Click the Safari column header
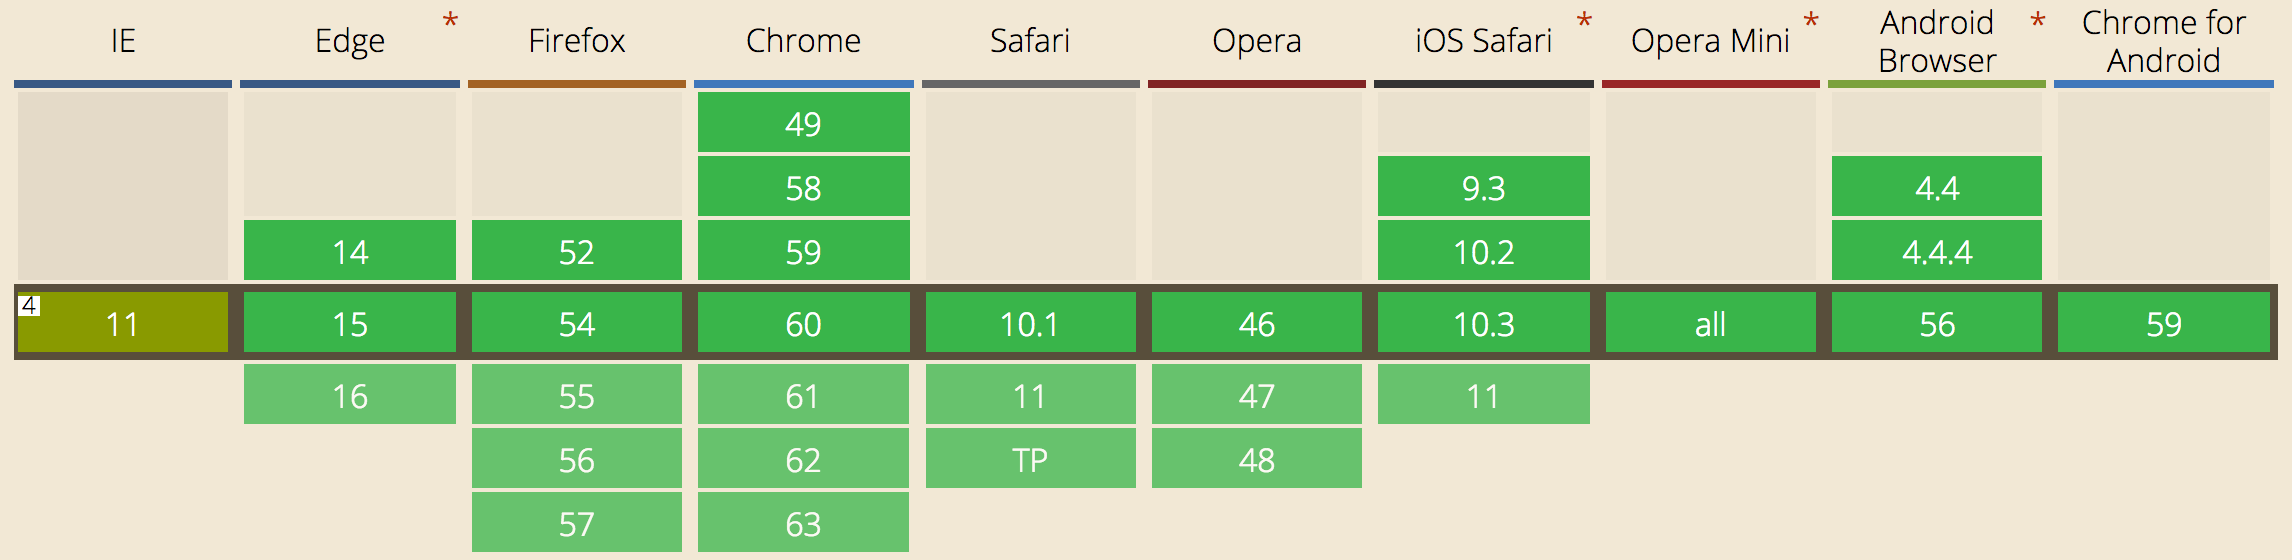Image resolution: width=2292 pixels, height=560 pixels. [1030, 41]
